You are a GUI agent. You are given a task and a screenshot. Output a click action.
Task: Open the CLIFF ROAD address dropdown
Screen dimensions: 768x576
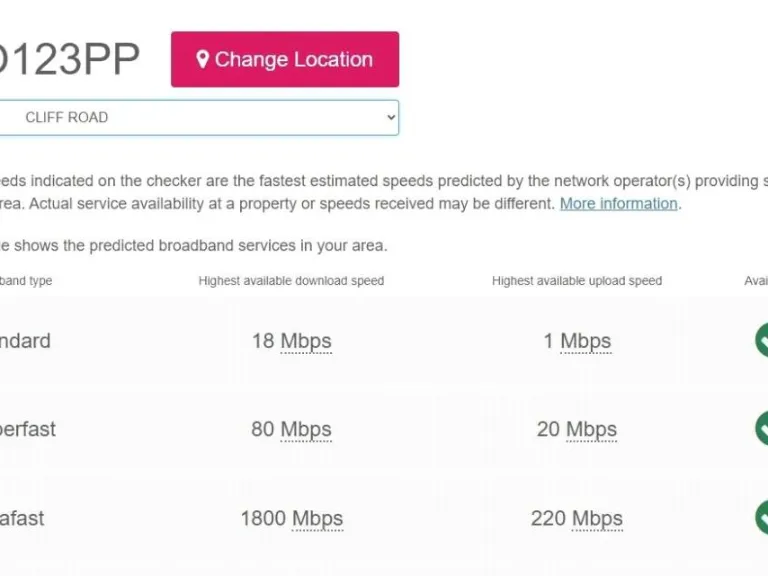(190, 117)
